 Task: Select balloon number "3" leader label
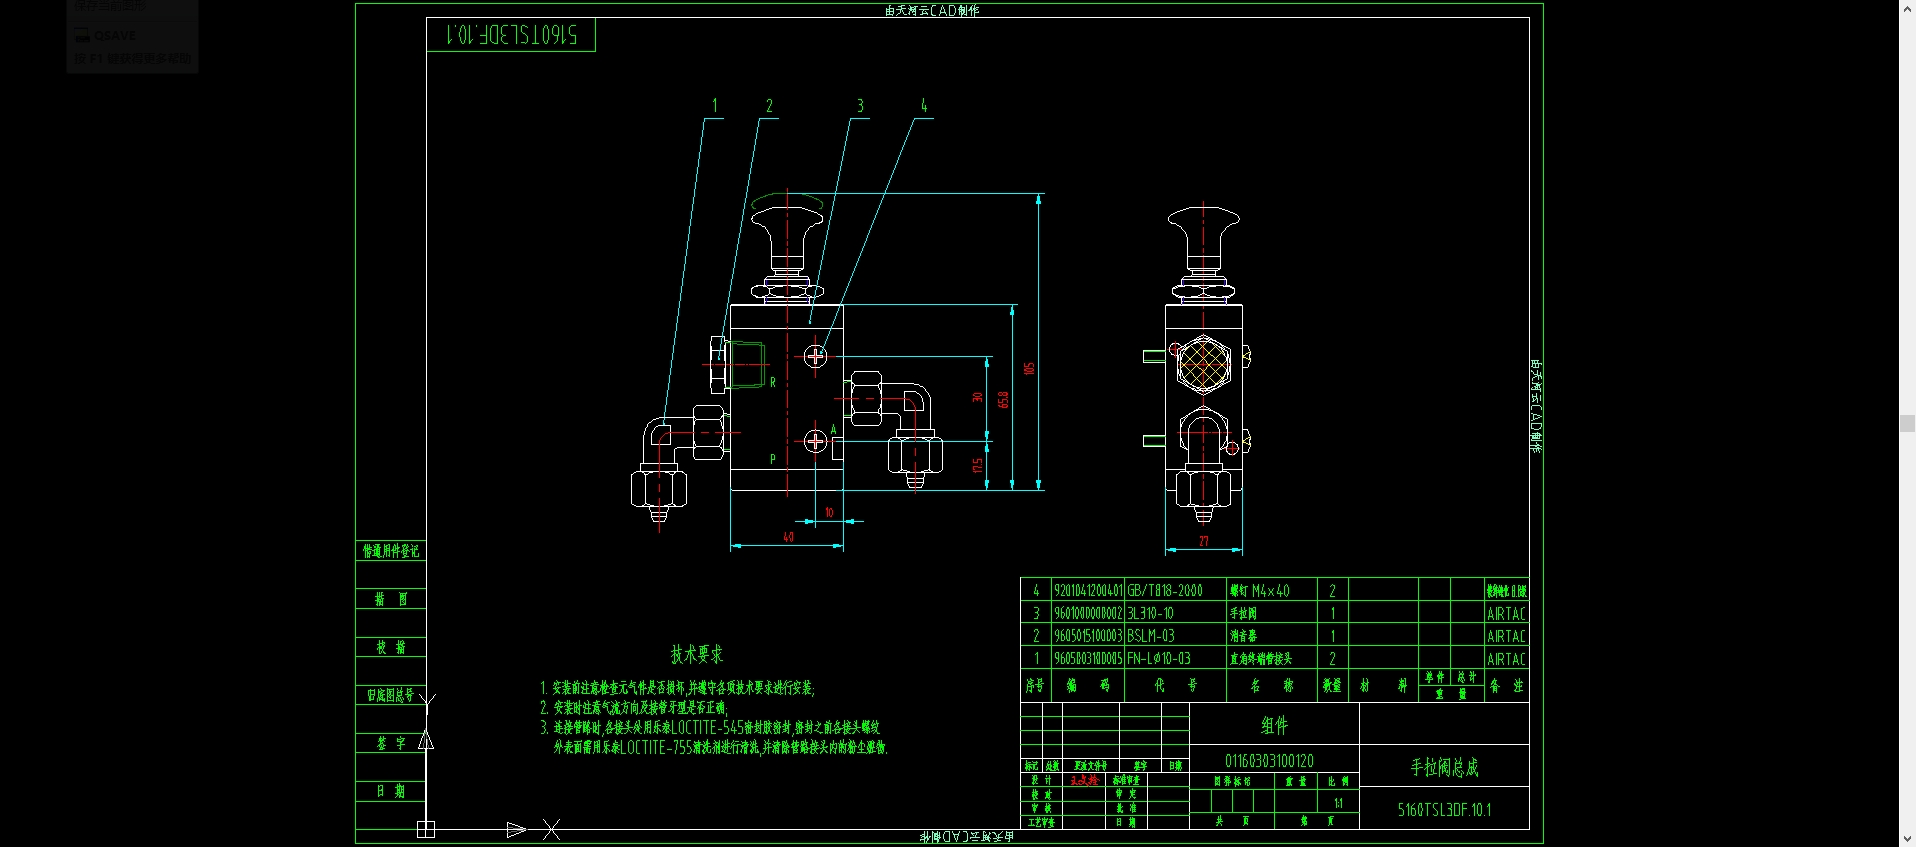click(860, 106)
